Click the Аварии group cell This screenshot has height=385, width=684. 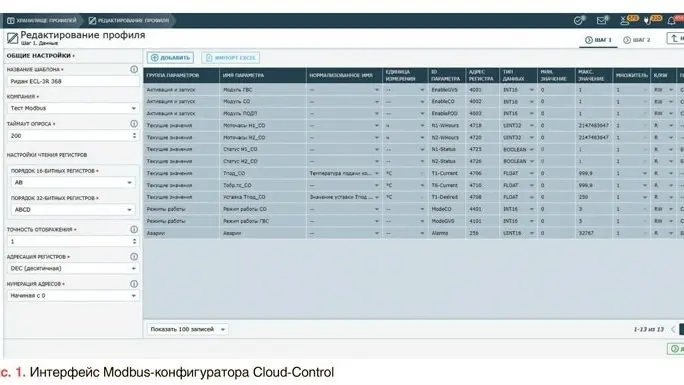pos(181,233)
